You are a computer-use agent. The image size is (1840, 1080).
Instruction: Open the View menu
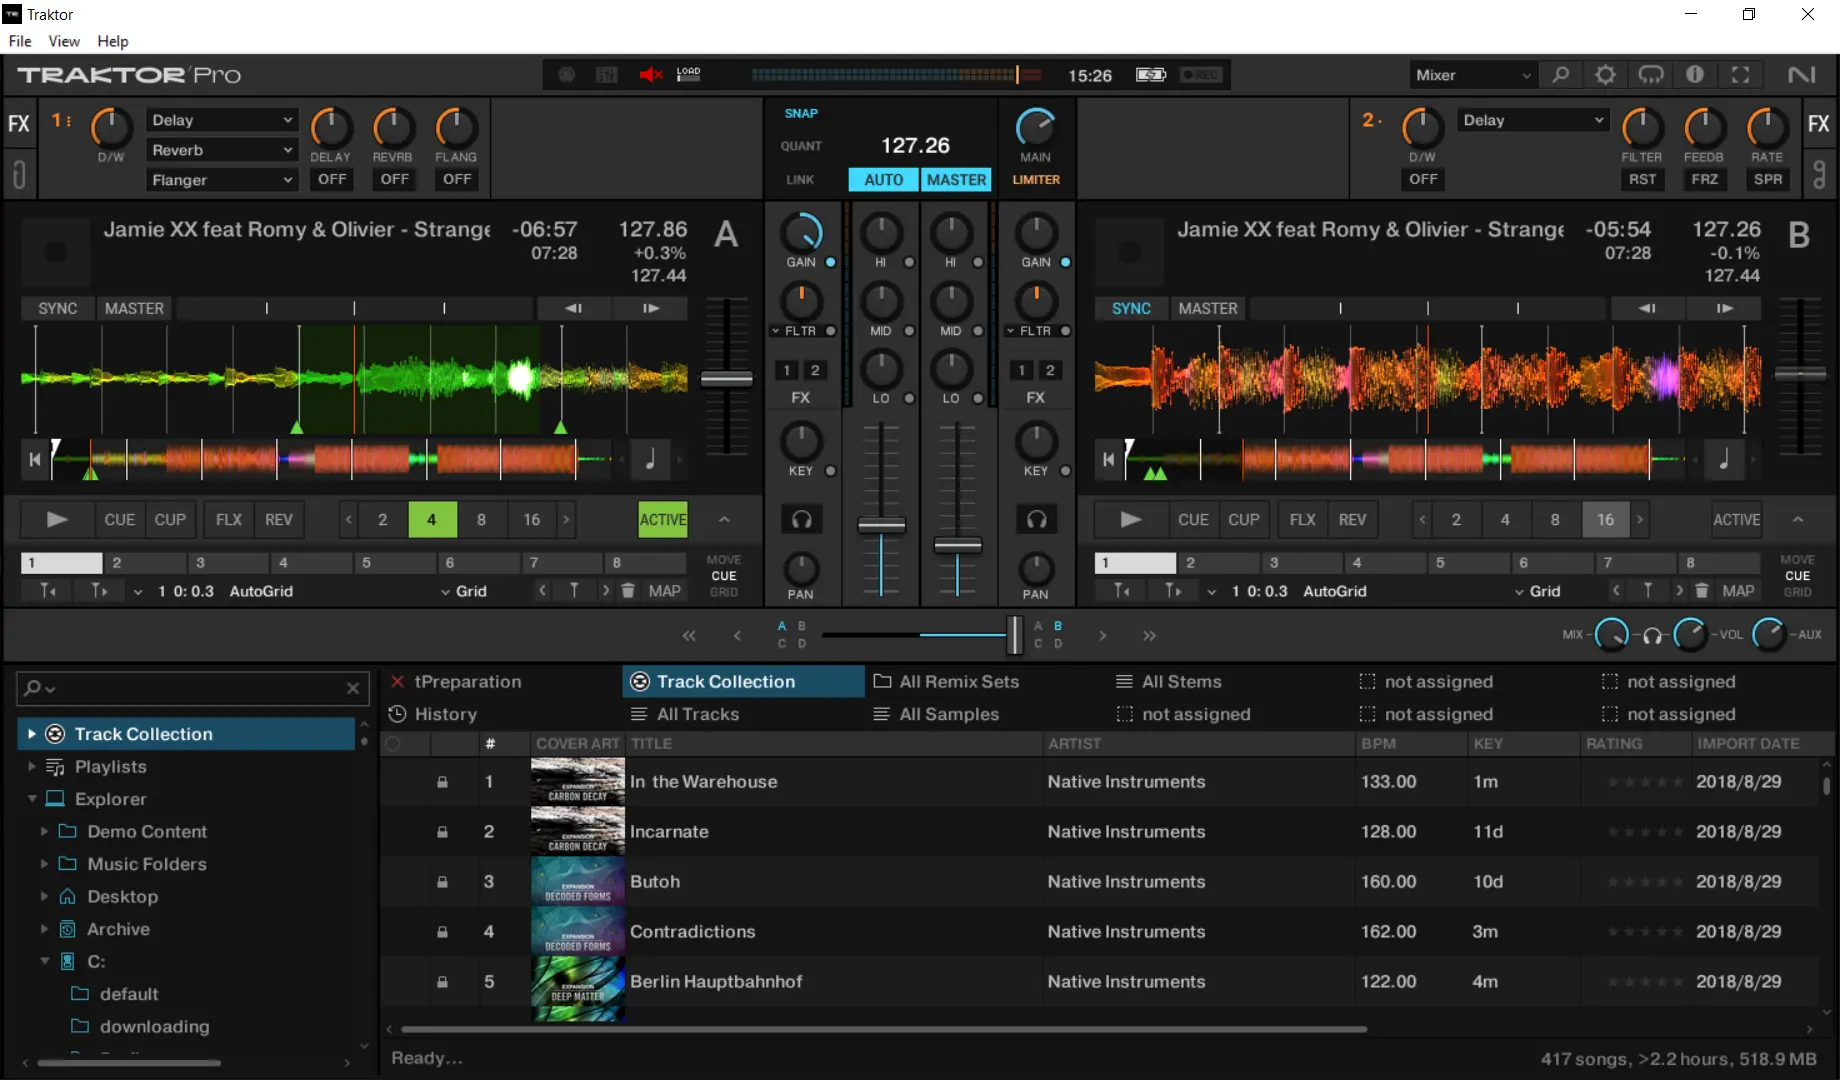pos(64,41)
